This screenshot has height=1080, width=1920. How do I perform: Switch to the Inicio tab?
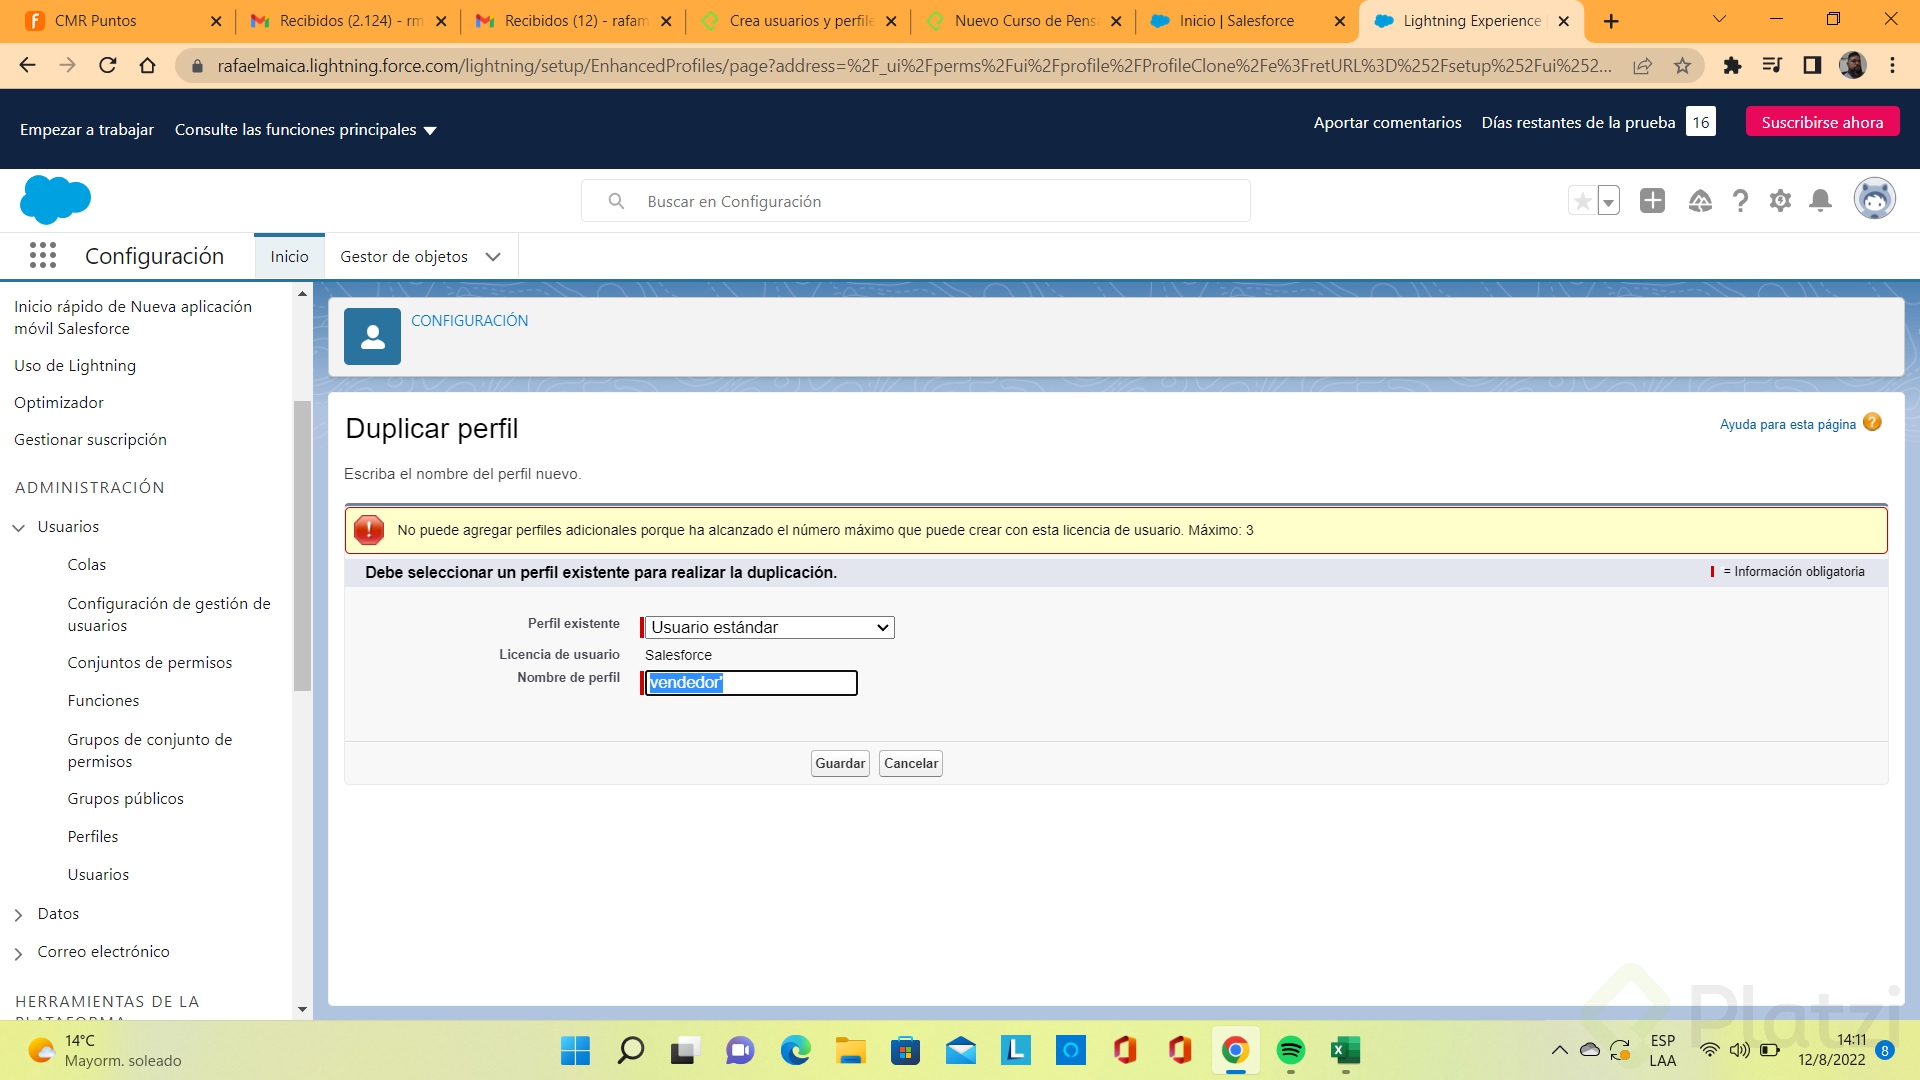pos(289,257)
